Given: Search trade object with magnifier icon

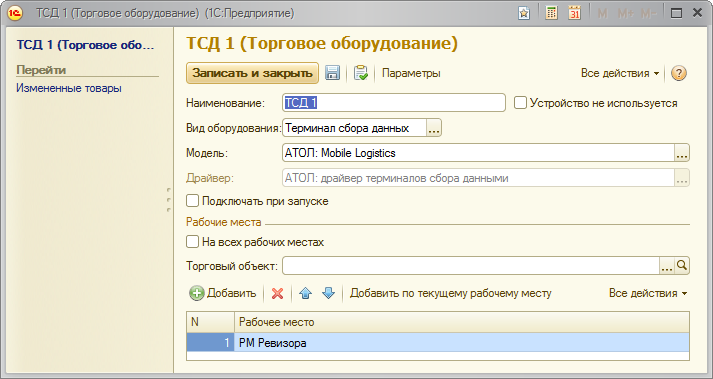Looking at the screenshot, I should [x=682, y=266].
